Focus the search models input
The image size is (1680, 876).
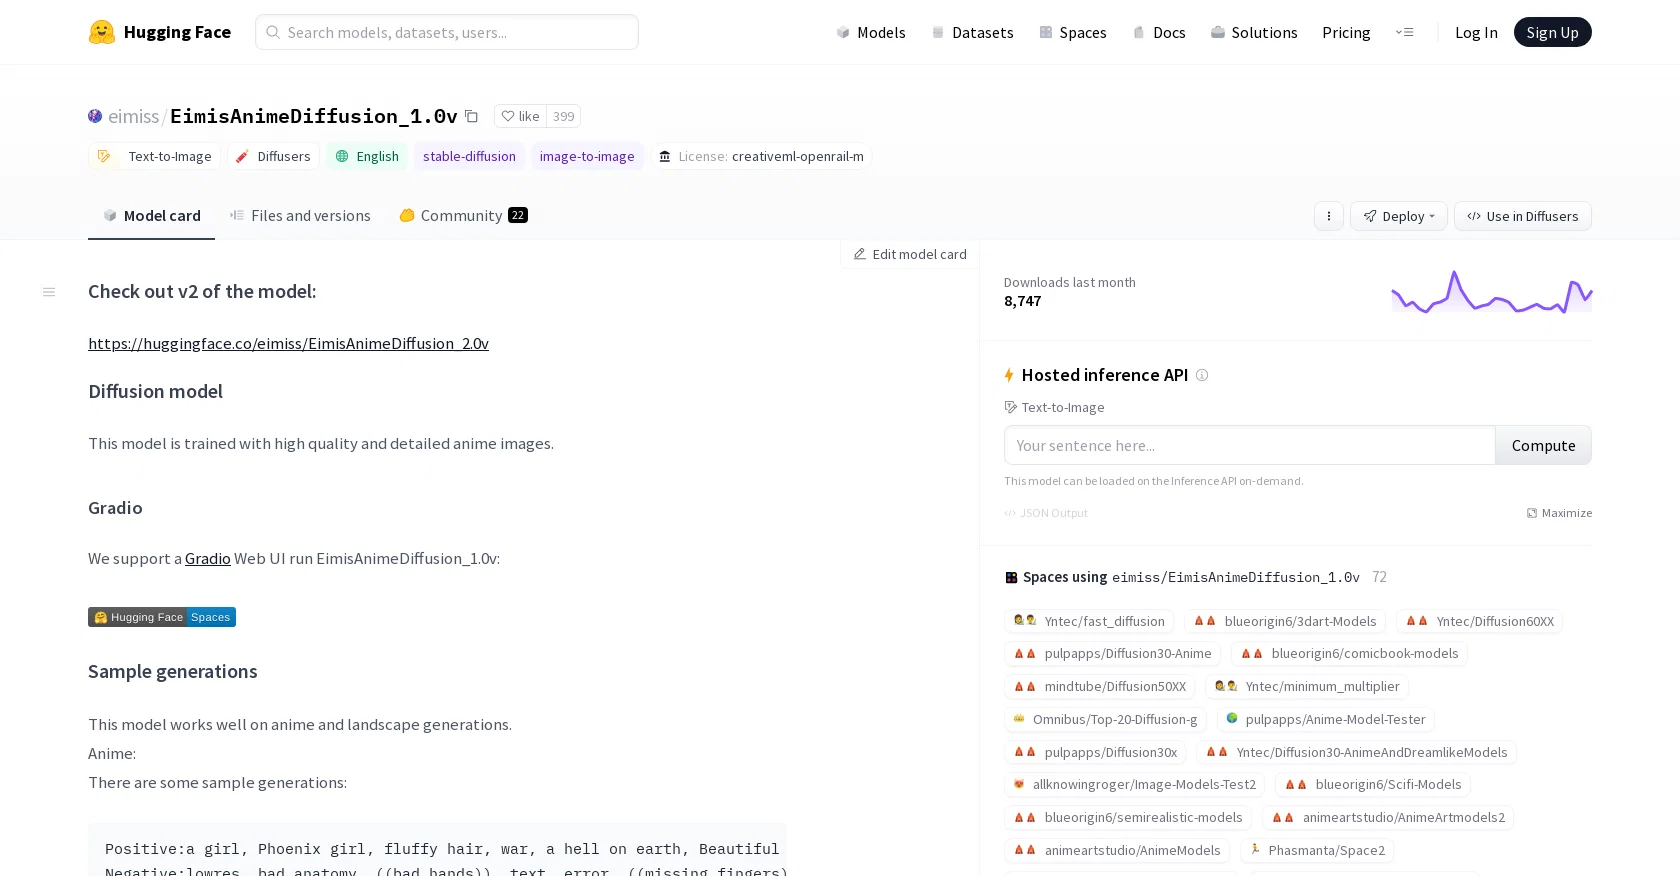[447, 32]
